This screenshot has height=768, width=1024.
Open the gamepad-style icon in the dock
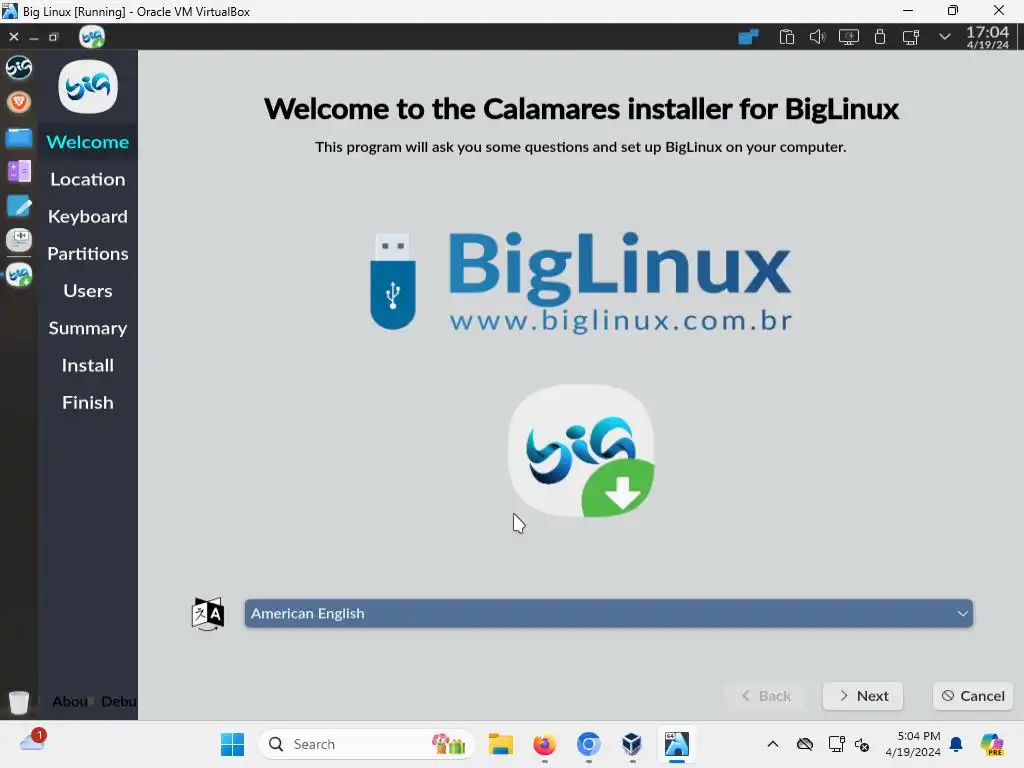[x=19, y=240]
